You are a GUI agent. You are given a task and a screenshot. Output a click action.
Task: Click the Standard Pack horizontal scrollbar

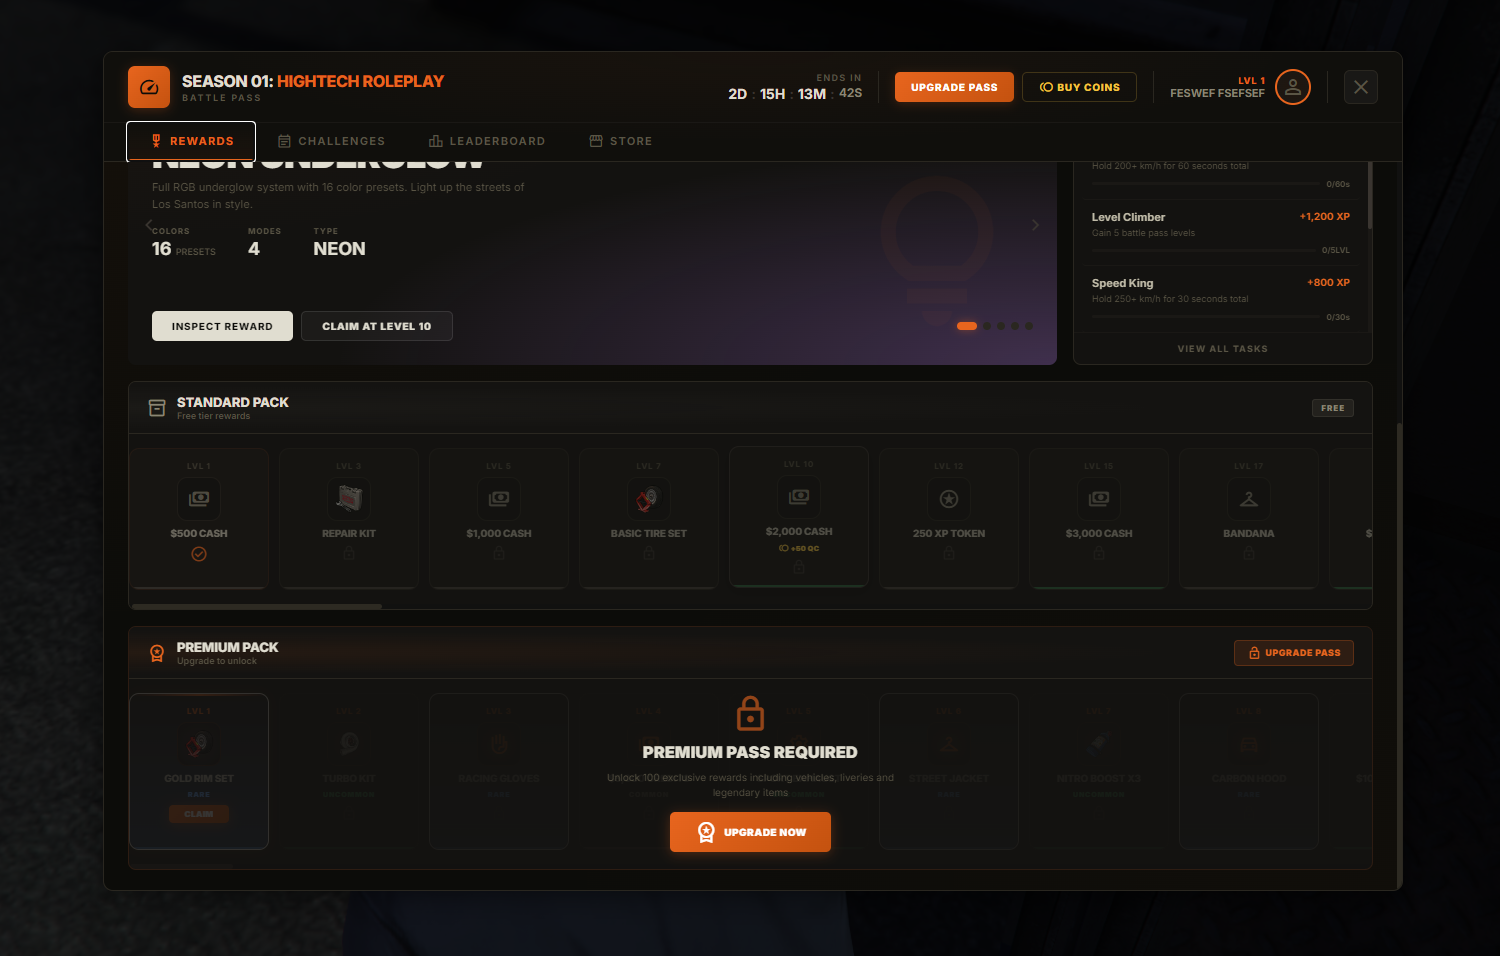pos(257,606)
